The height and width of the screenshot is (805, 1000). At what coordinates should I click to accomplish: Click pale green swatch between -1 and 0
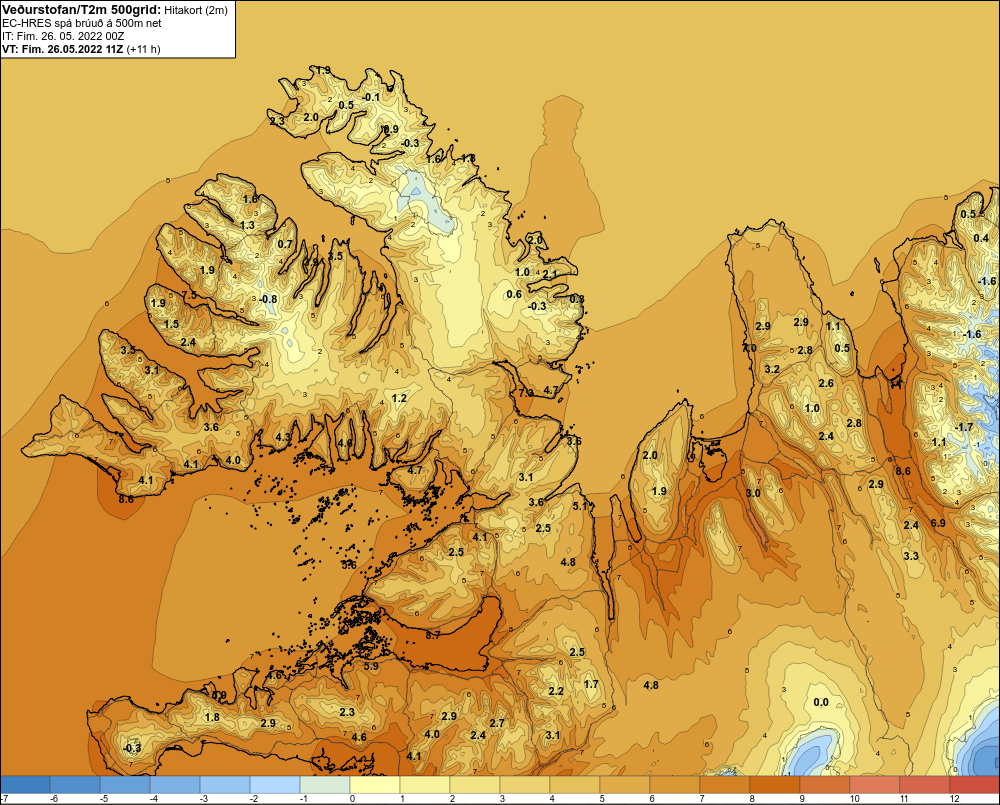click(325, 785)
